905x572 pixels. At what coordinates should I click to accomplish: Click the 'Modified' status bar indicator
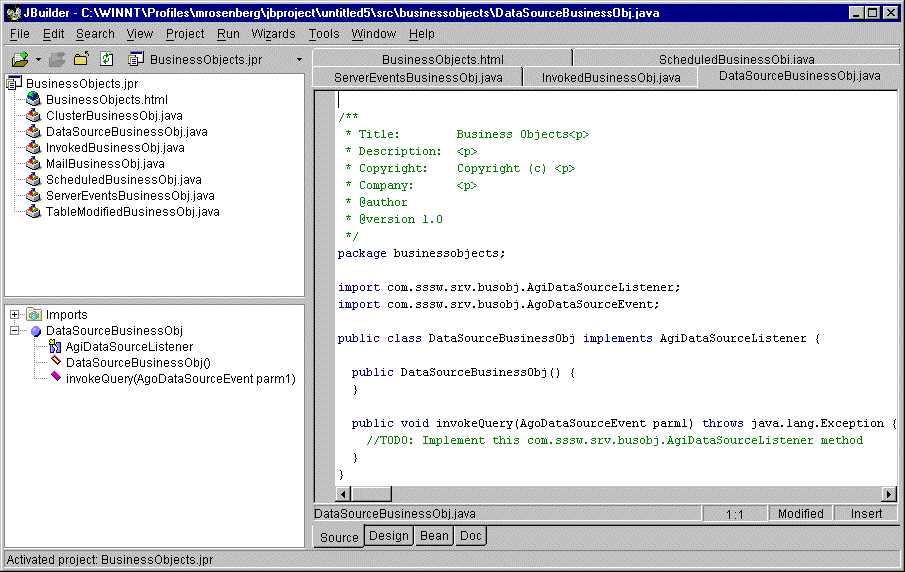tap(800, 514)
